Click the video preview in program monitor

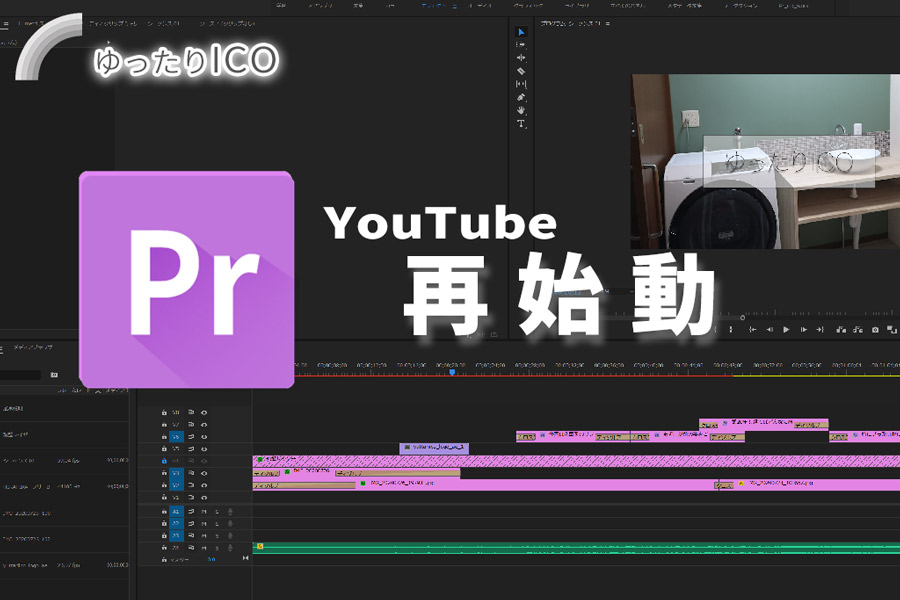pyautogui.click(x=765, y=161)
